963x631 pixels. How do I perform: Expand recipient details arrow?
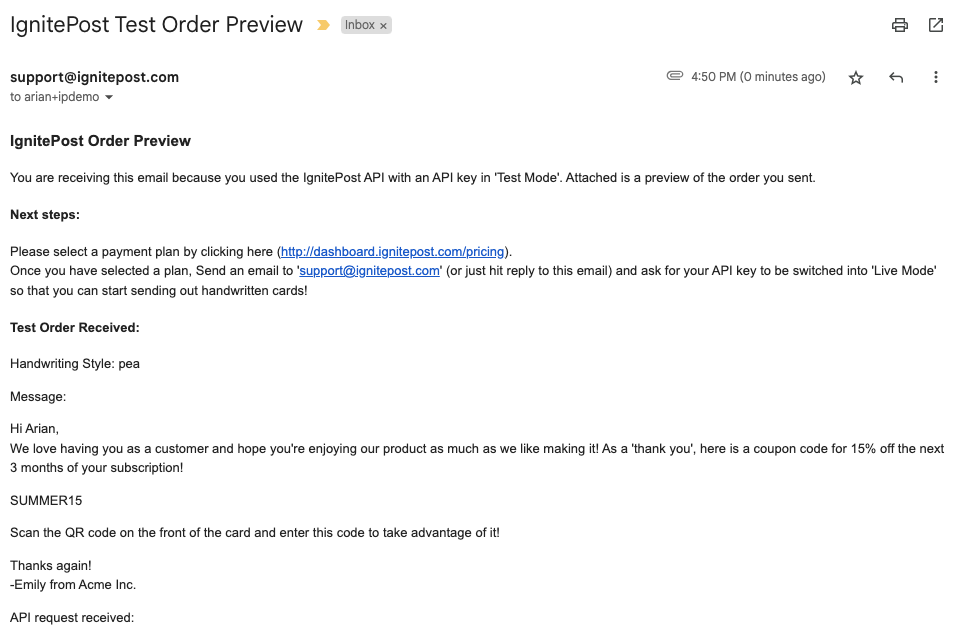tap(109, 98)
